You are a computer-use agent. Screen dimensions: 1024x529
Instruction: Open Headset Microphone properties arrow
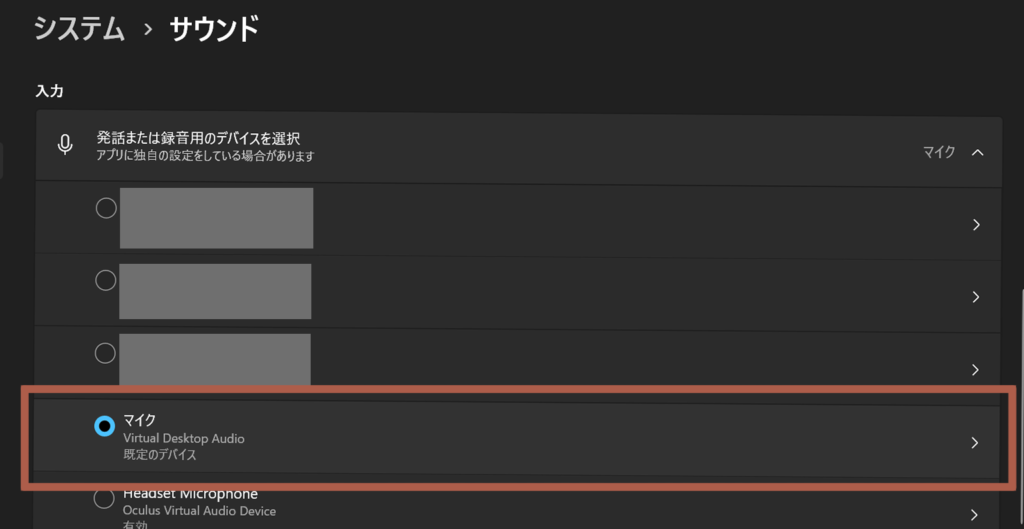pos(976,515)
